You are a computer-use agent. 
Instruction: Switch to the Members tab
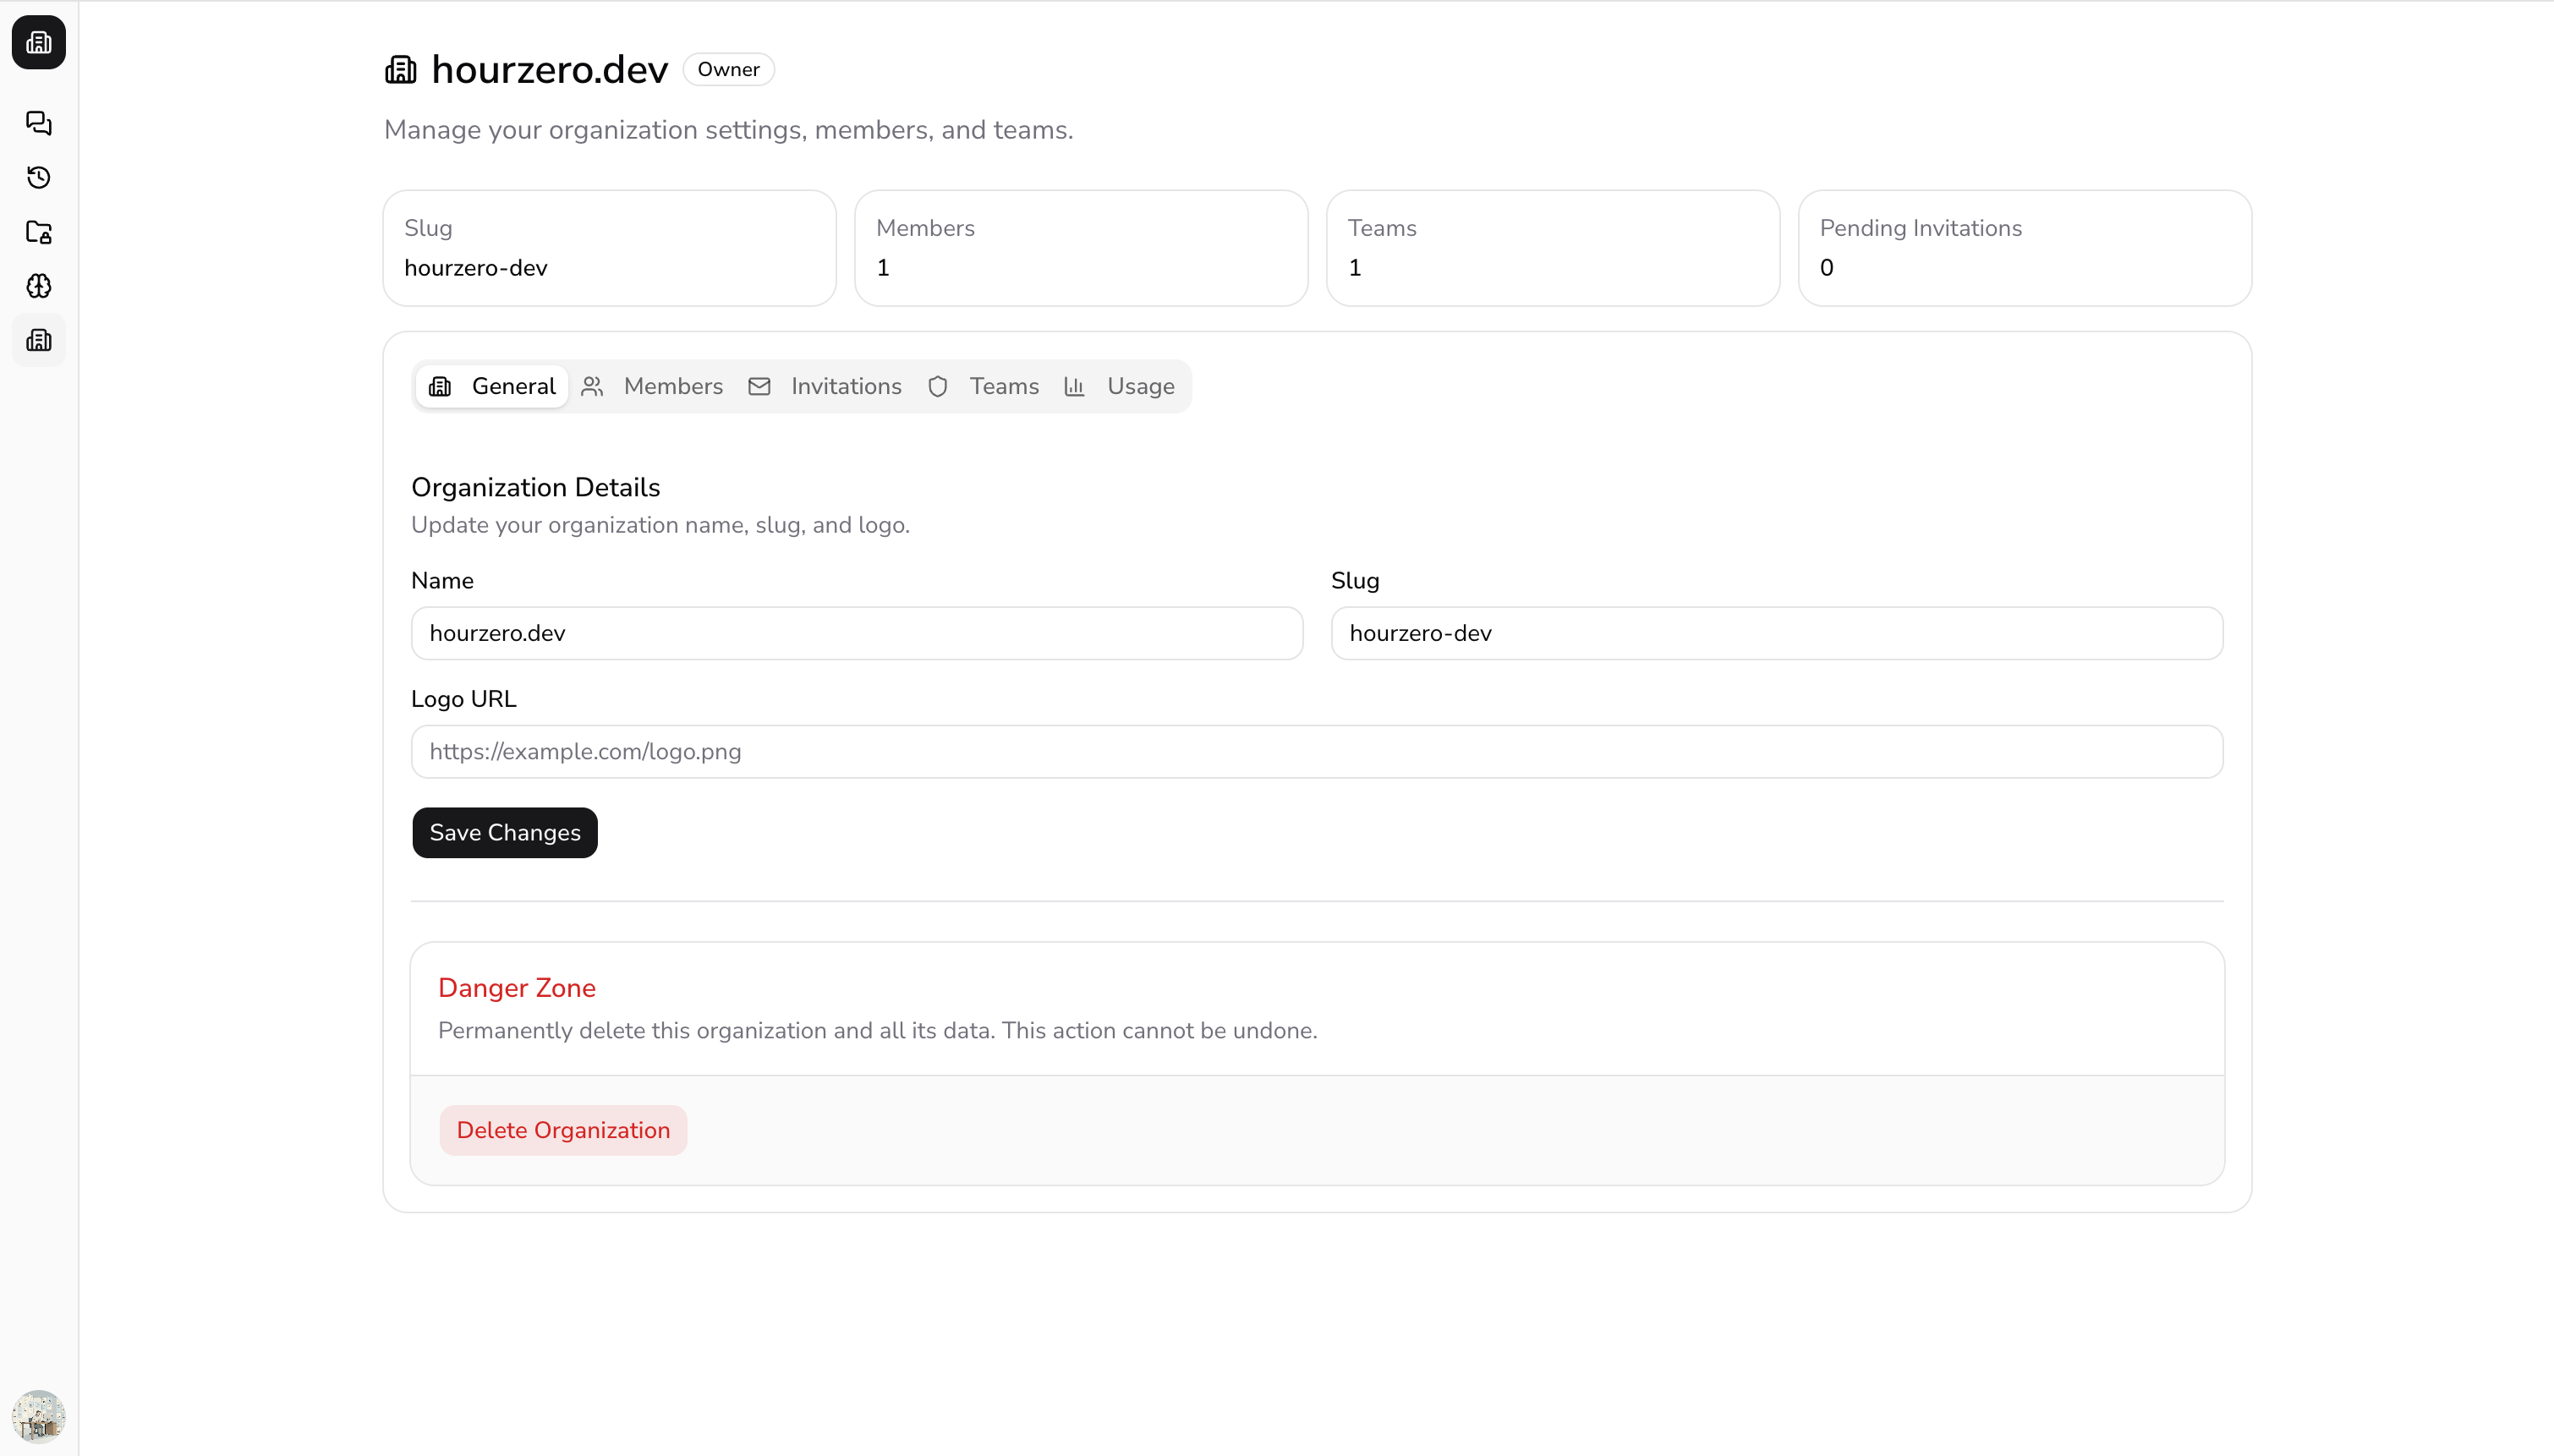point(652,386)
